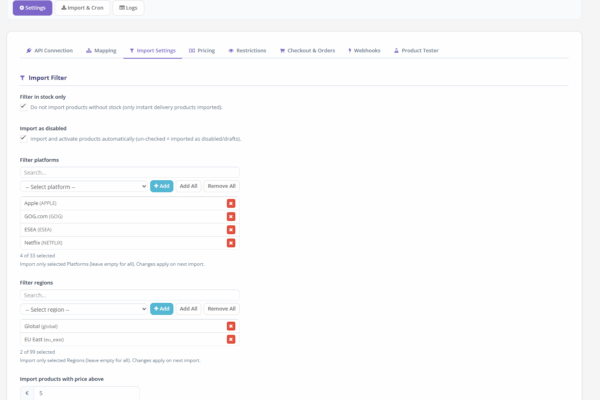This screenshot has width=600, height=400.
Task: Click Add button for platforms
Action: click(161, 186)
